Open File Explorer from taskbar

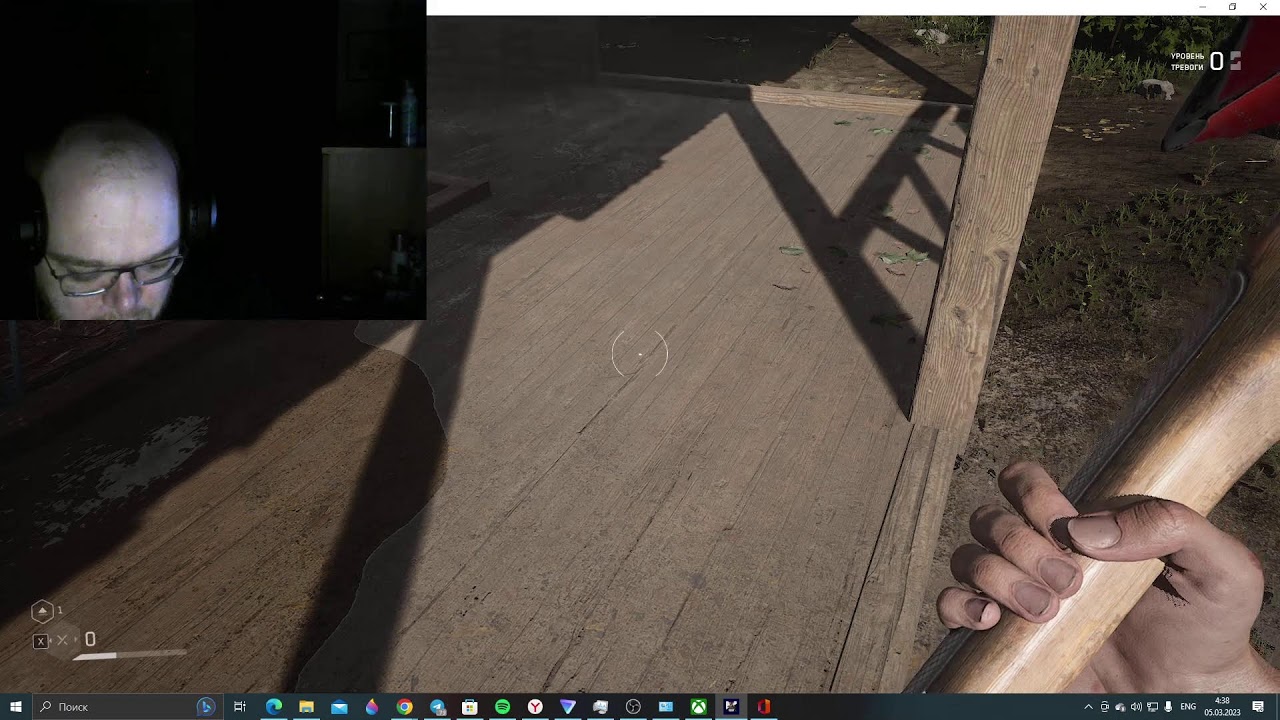pyautogui.click(x=306, y=707)
